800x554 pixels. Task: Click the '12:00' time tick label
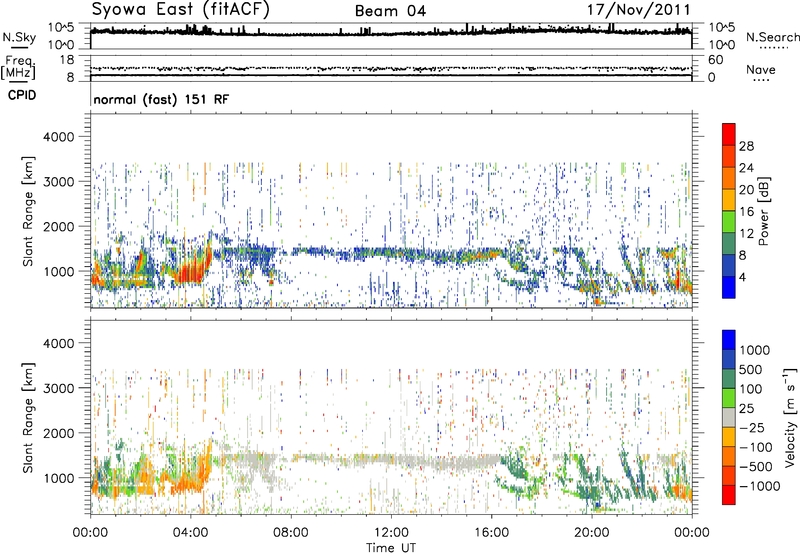tap(391, 533)
